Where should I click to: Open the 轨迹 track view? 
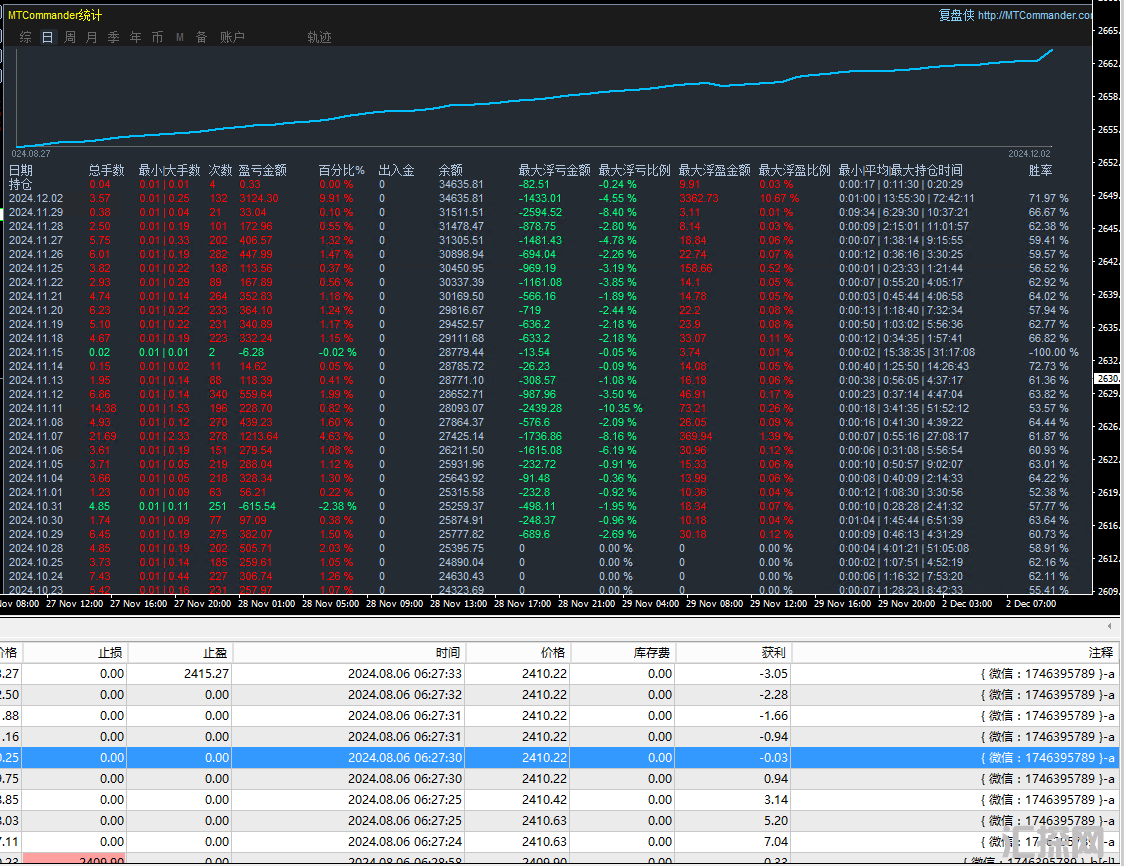click(319, 37)
